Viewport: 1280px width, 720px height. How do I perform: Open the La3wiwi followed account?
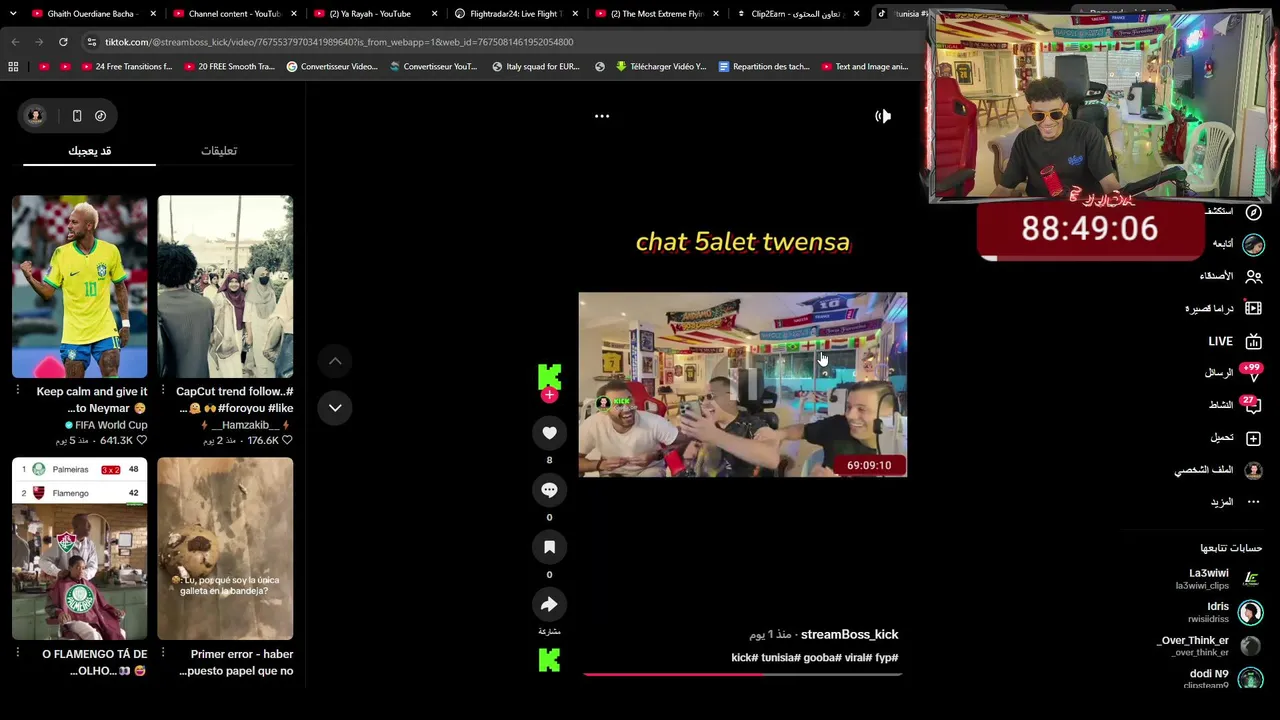[x=1220, y=579]
